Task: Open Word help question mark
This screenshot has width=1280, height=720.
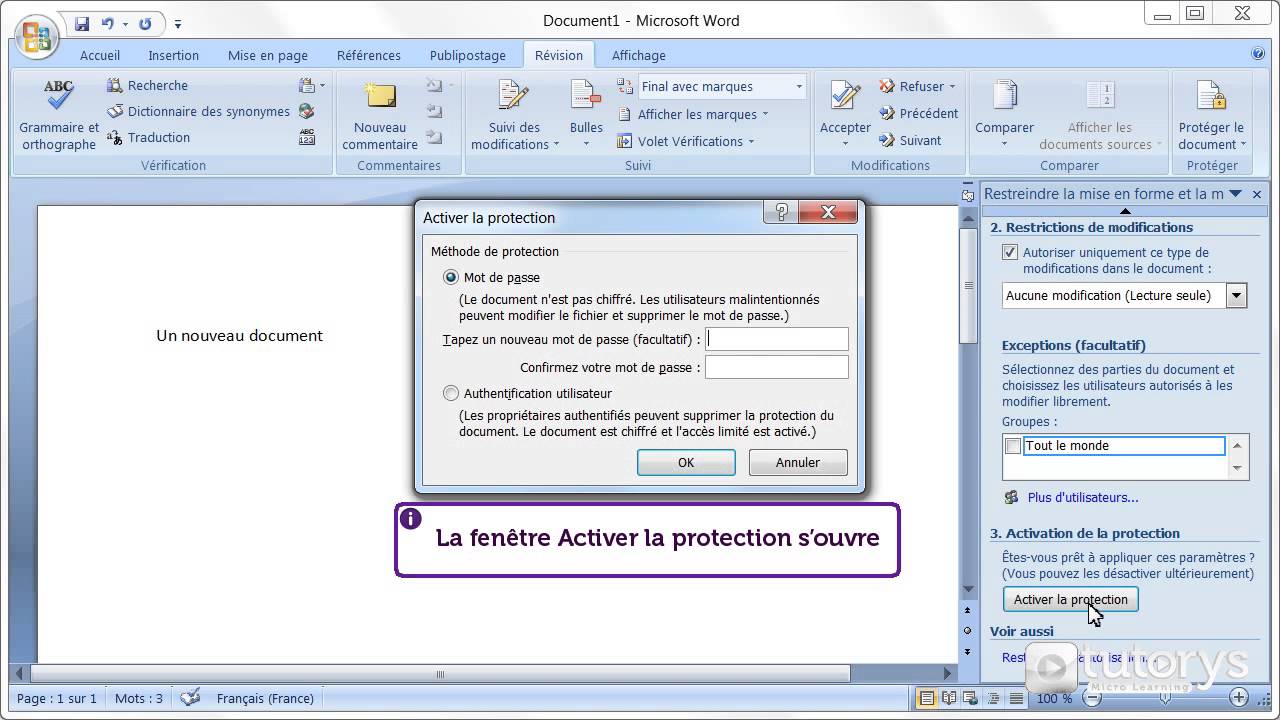Action: (x=1258, y=55)
